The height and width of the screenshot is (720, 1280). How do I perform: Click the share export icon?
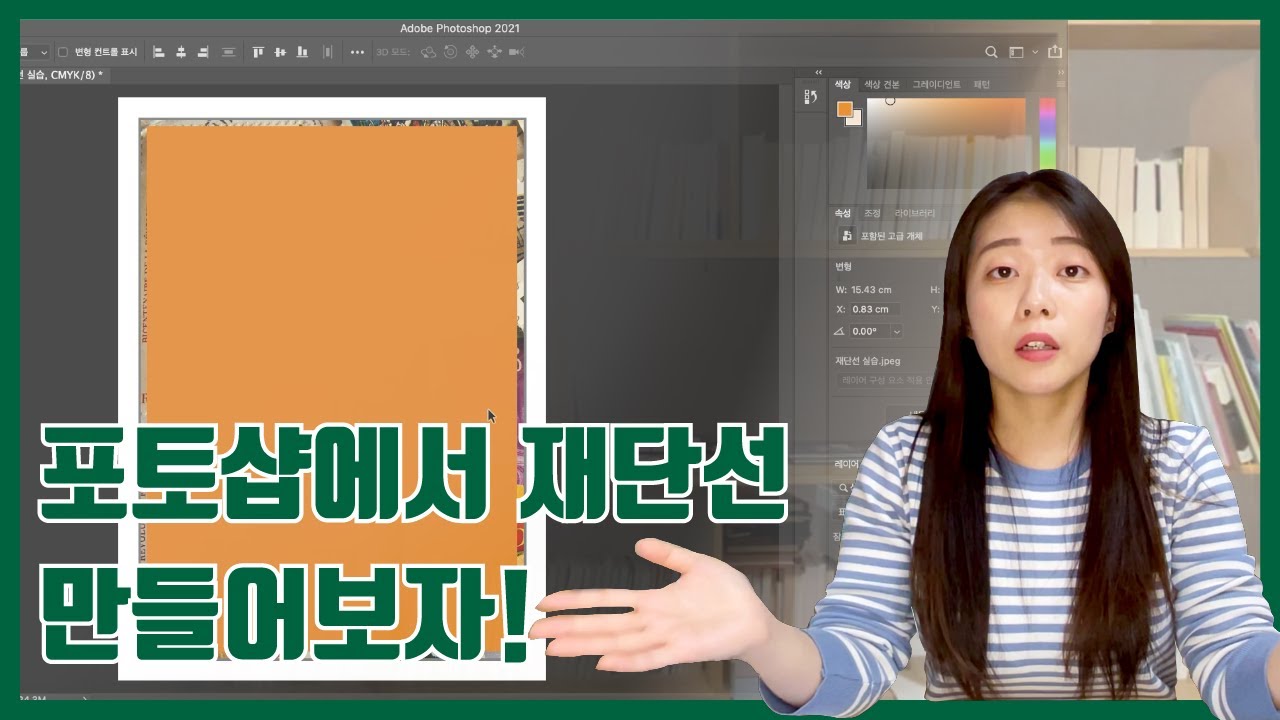[1054, 52]
